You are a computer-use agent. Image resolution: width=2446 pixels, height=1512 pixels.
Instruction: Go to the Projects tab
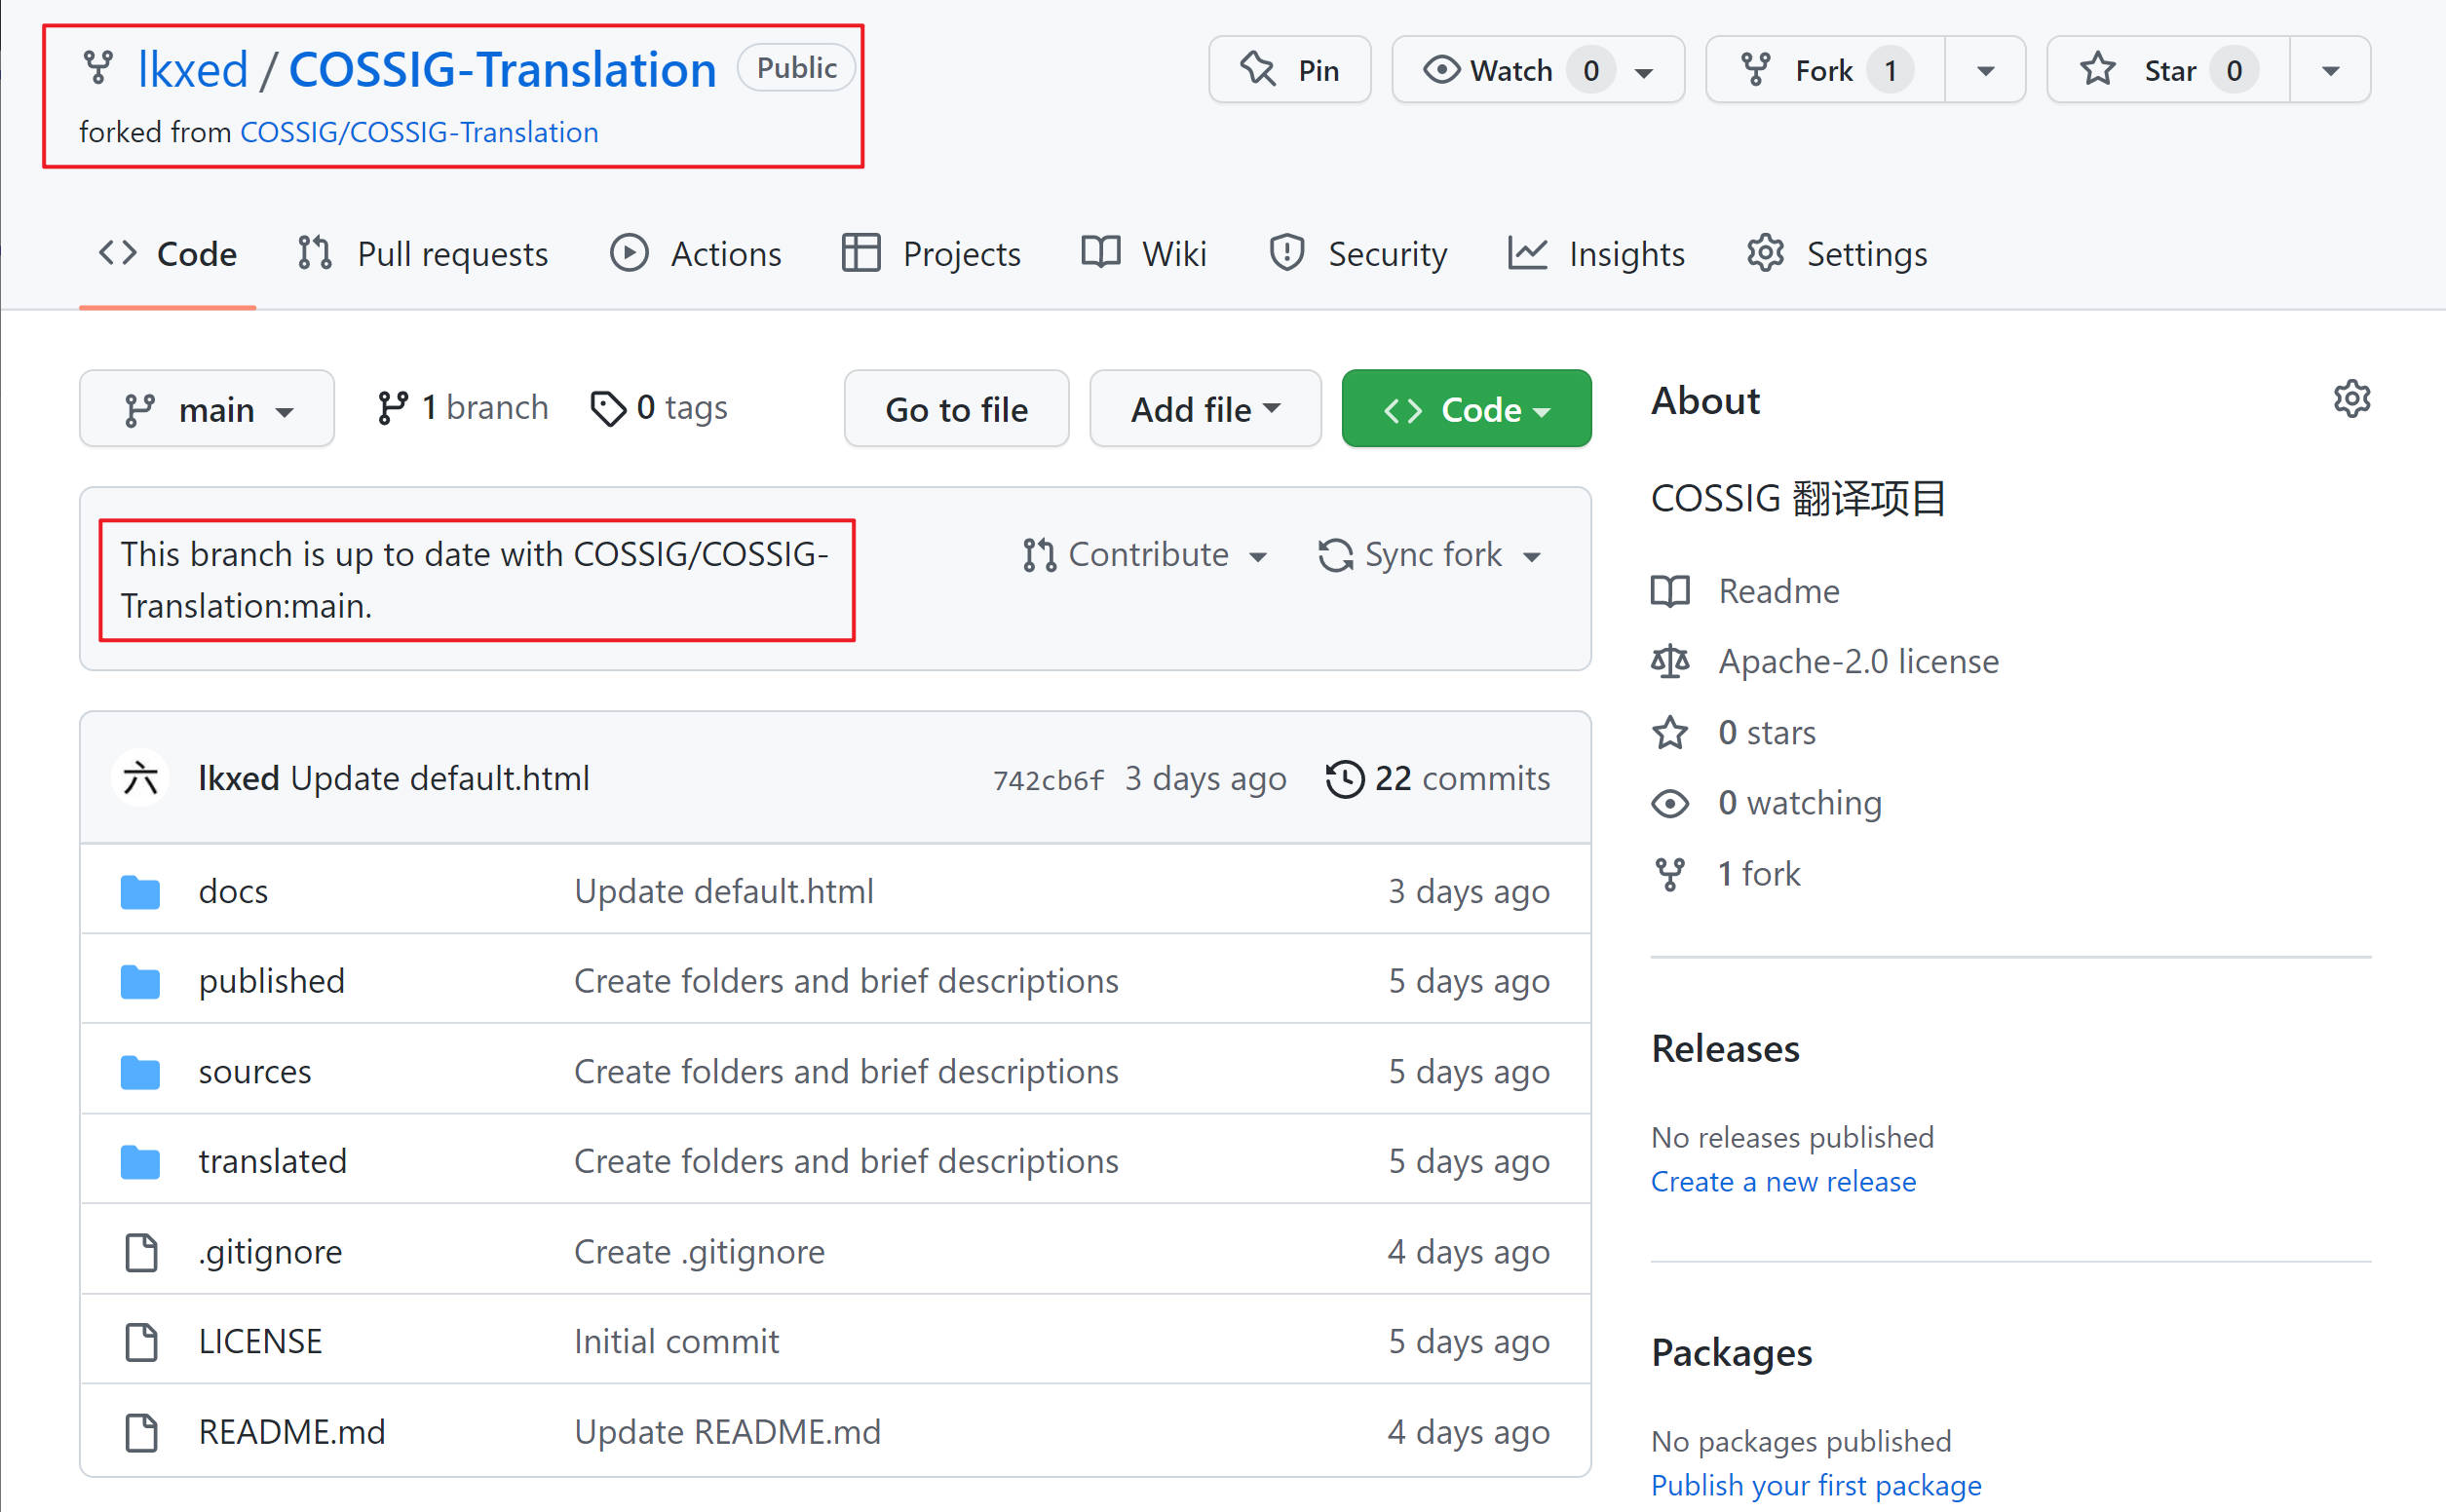coord(931,254)
